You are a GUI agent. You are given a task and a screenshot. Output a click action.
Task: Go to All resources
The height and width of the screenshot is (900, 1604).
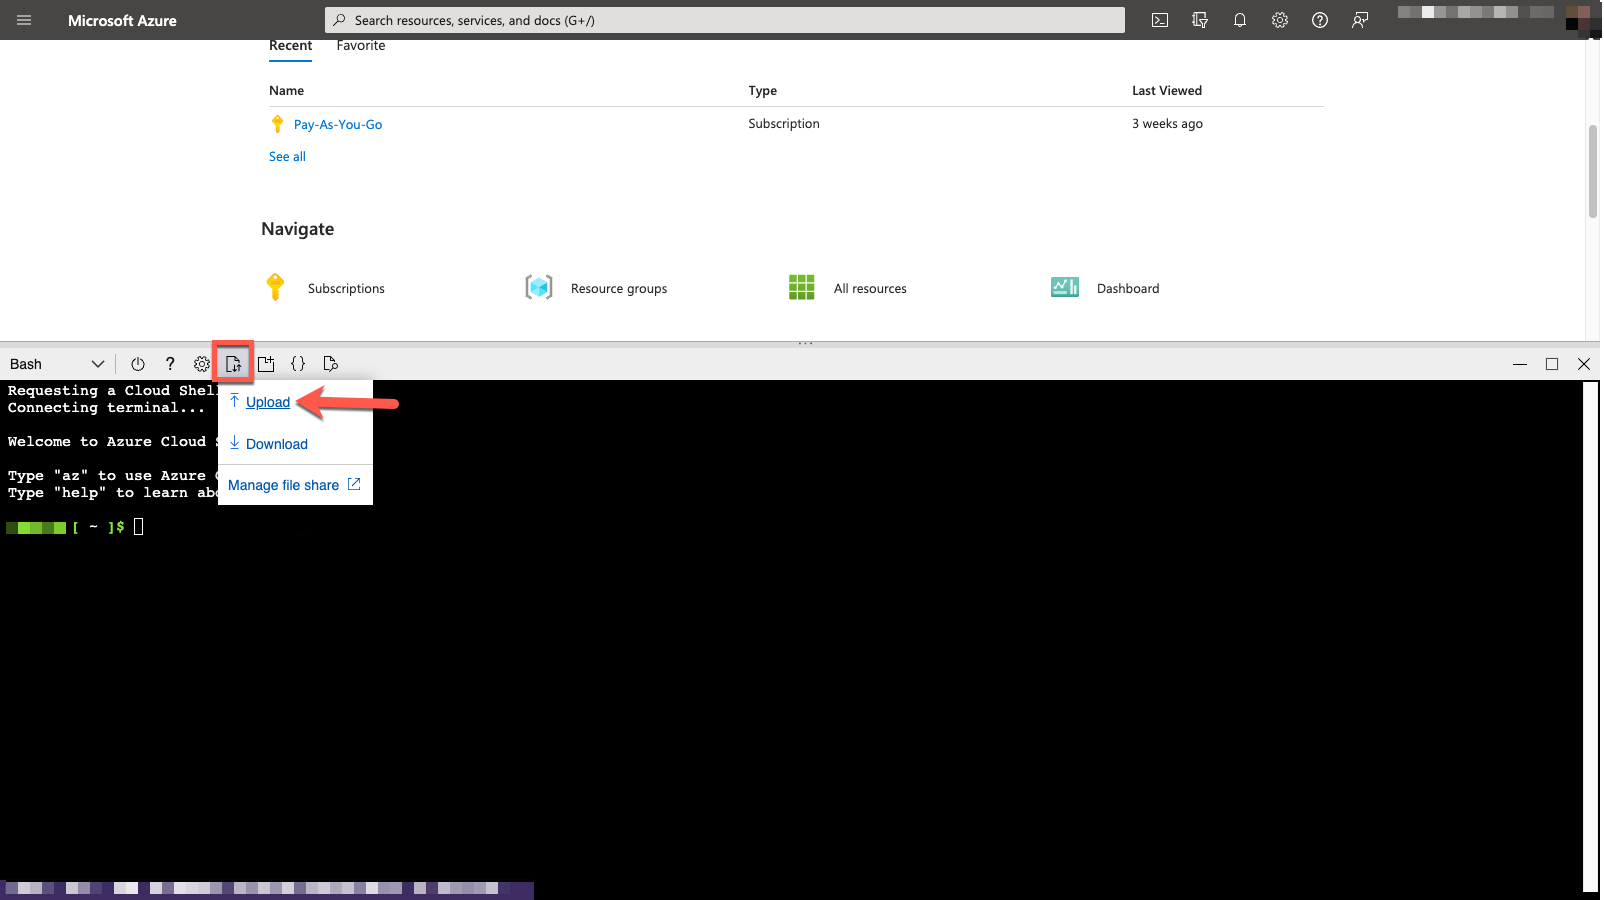870,288
